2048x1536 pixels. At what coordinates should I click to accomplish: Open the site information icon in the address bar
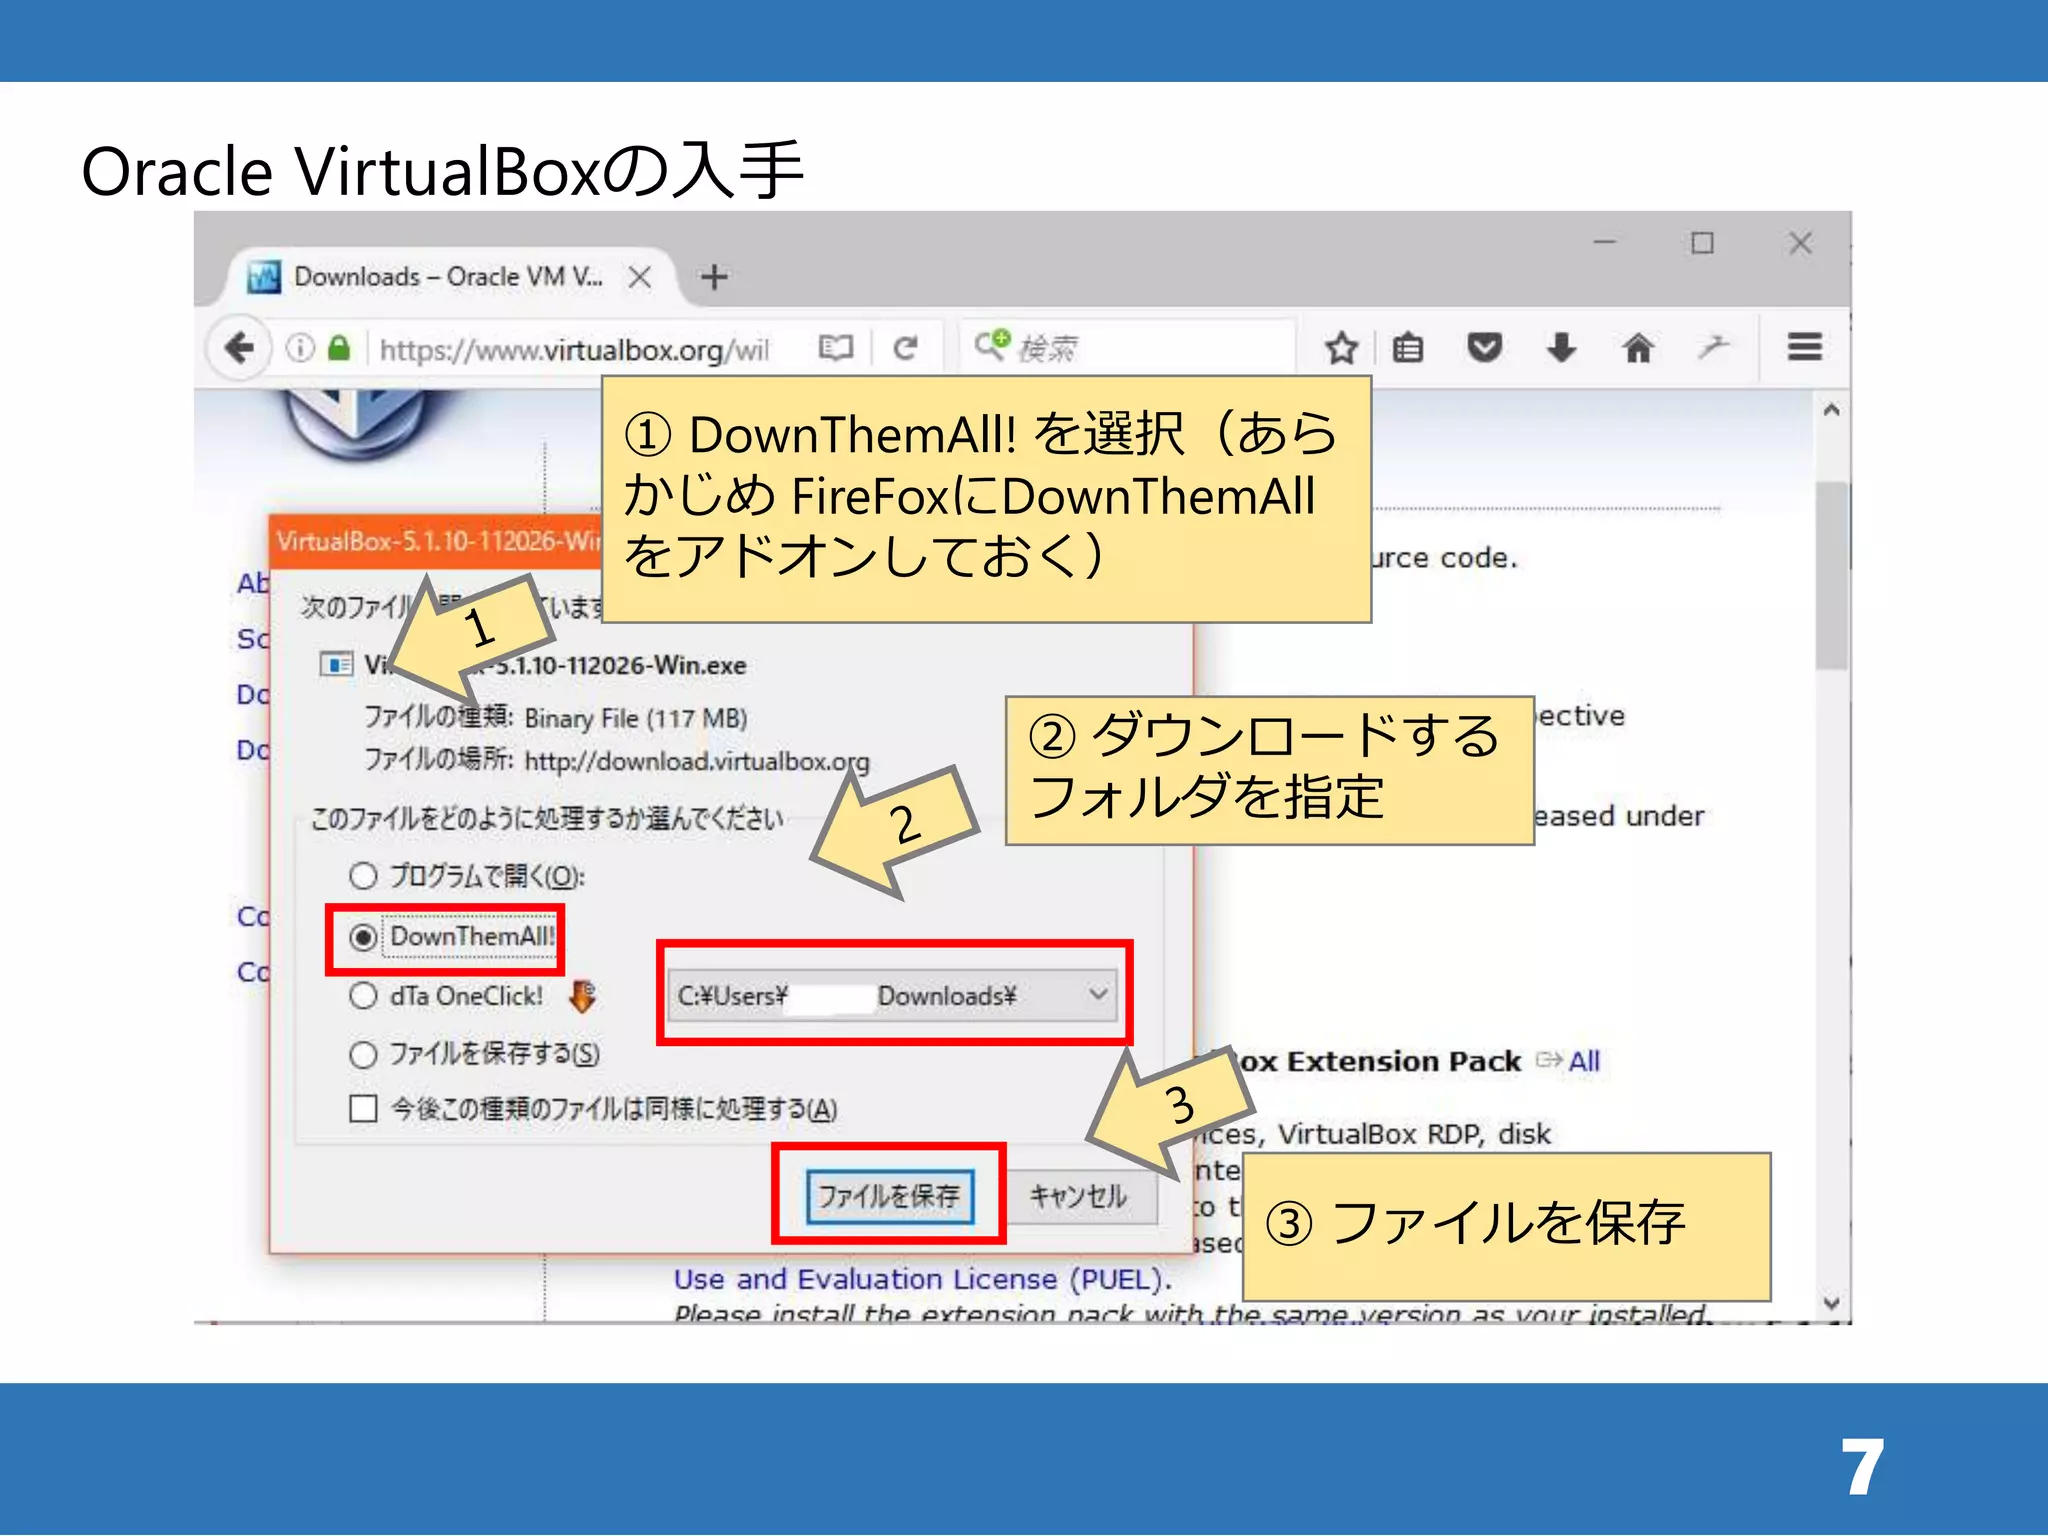(x=300, y=348)
